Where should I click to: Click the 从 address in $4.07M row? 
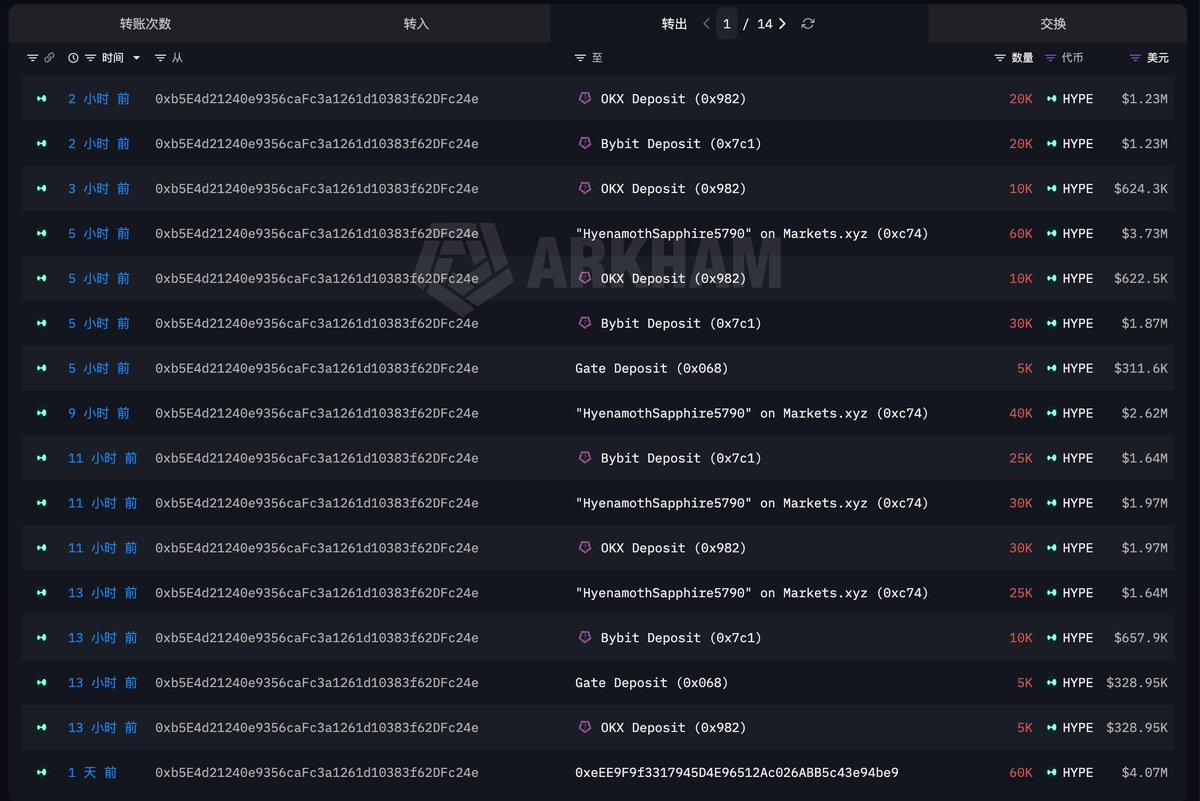tap(317, 773)
